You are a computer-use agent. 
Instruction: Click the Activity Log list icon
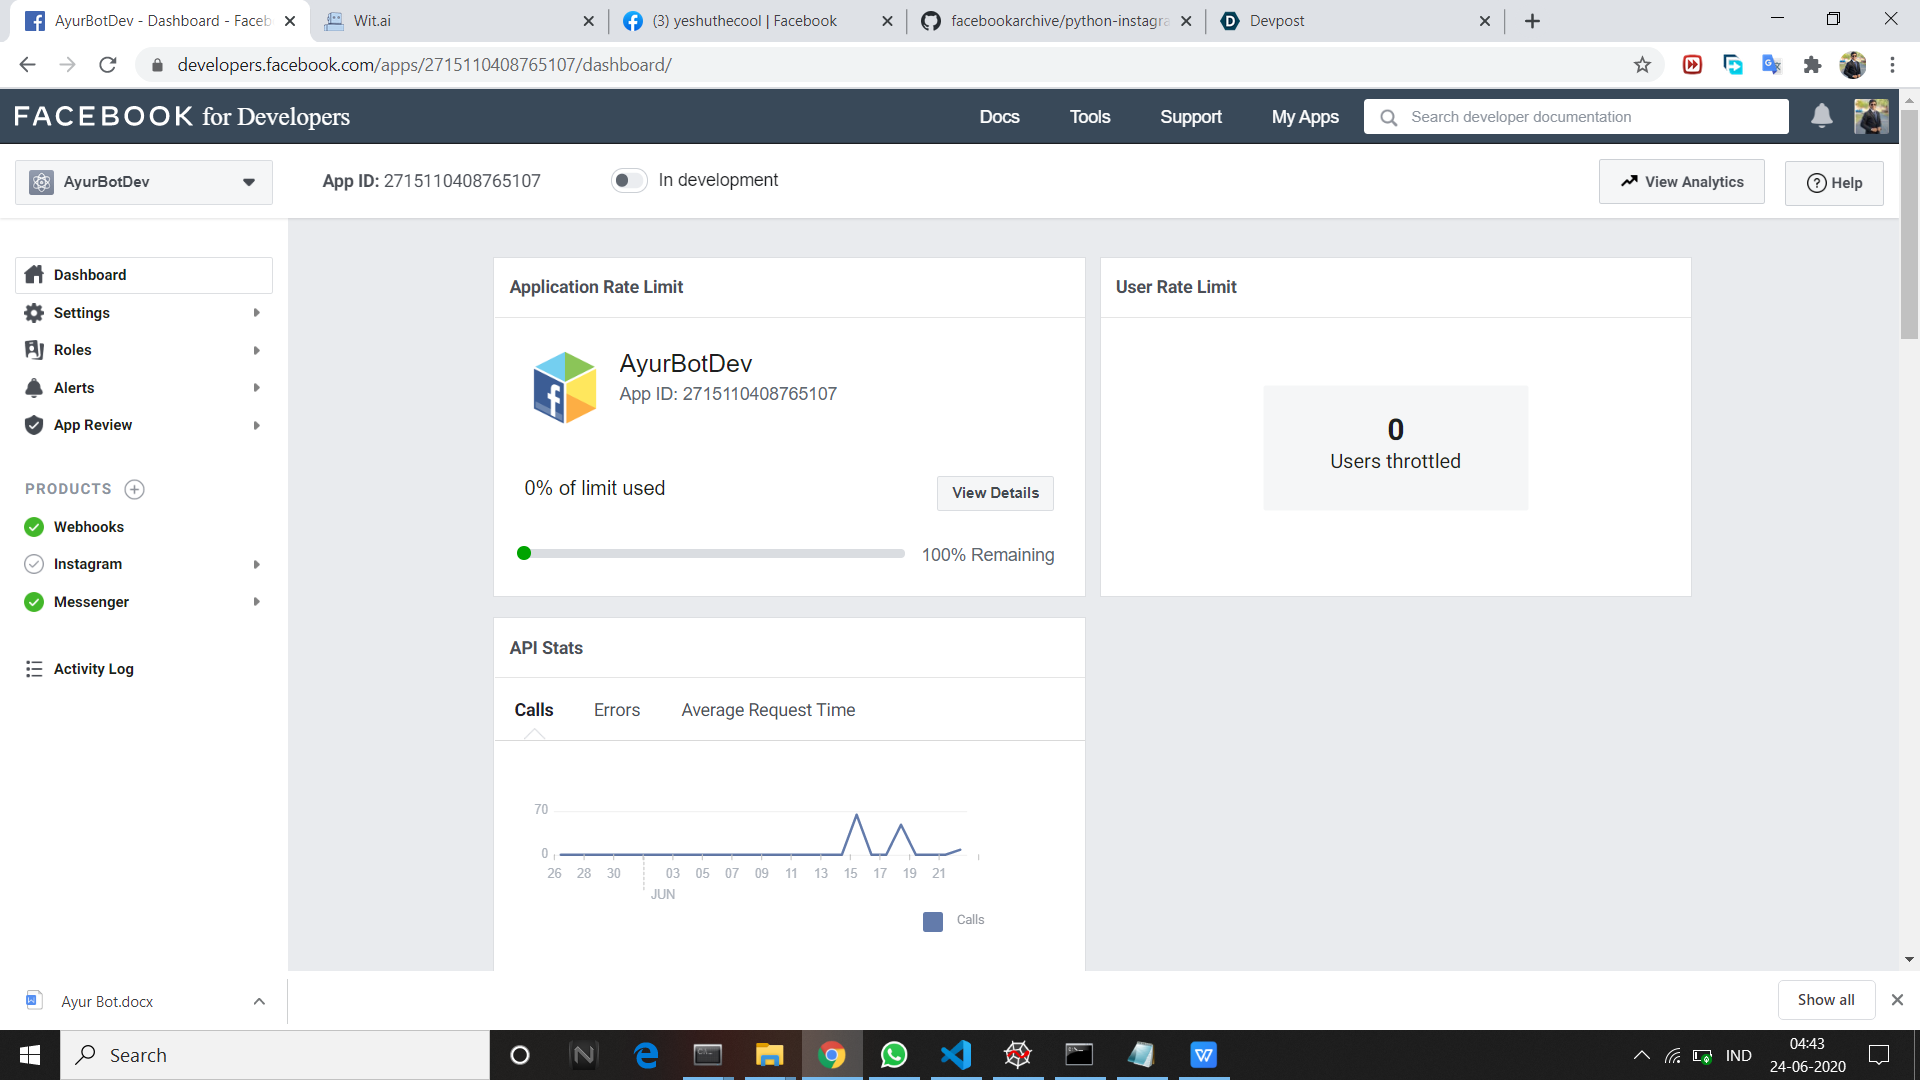point(34,669)
